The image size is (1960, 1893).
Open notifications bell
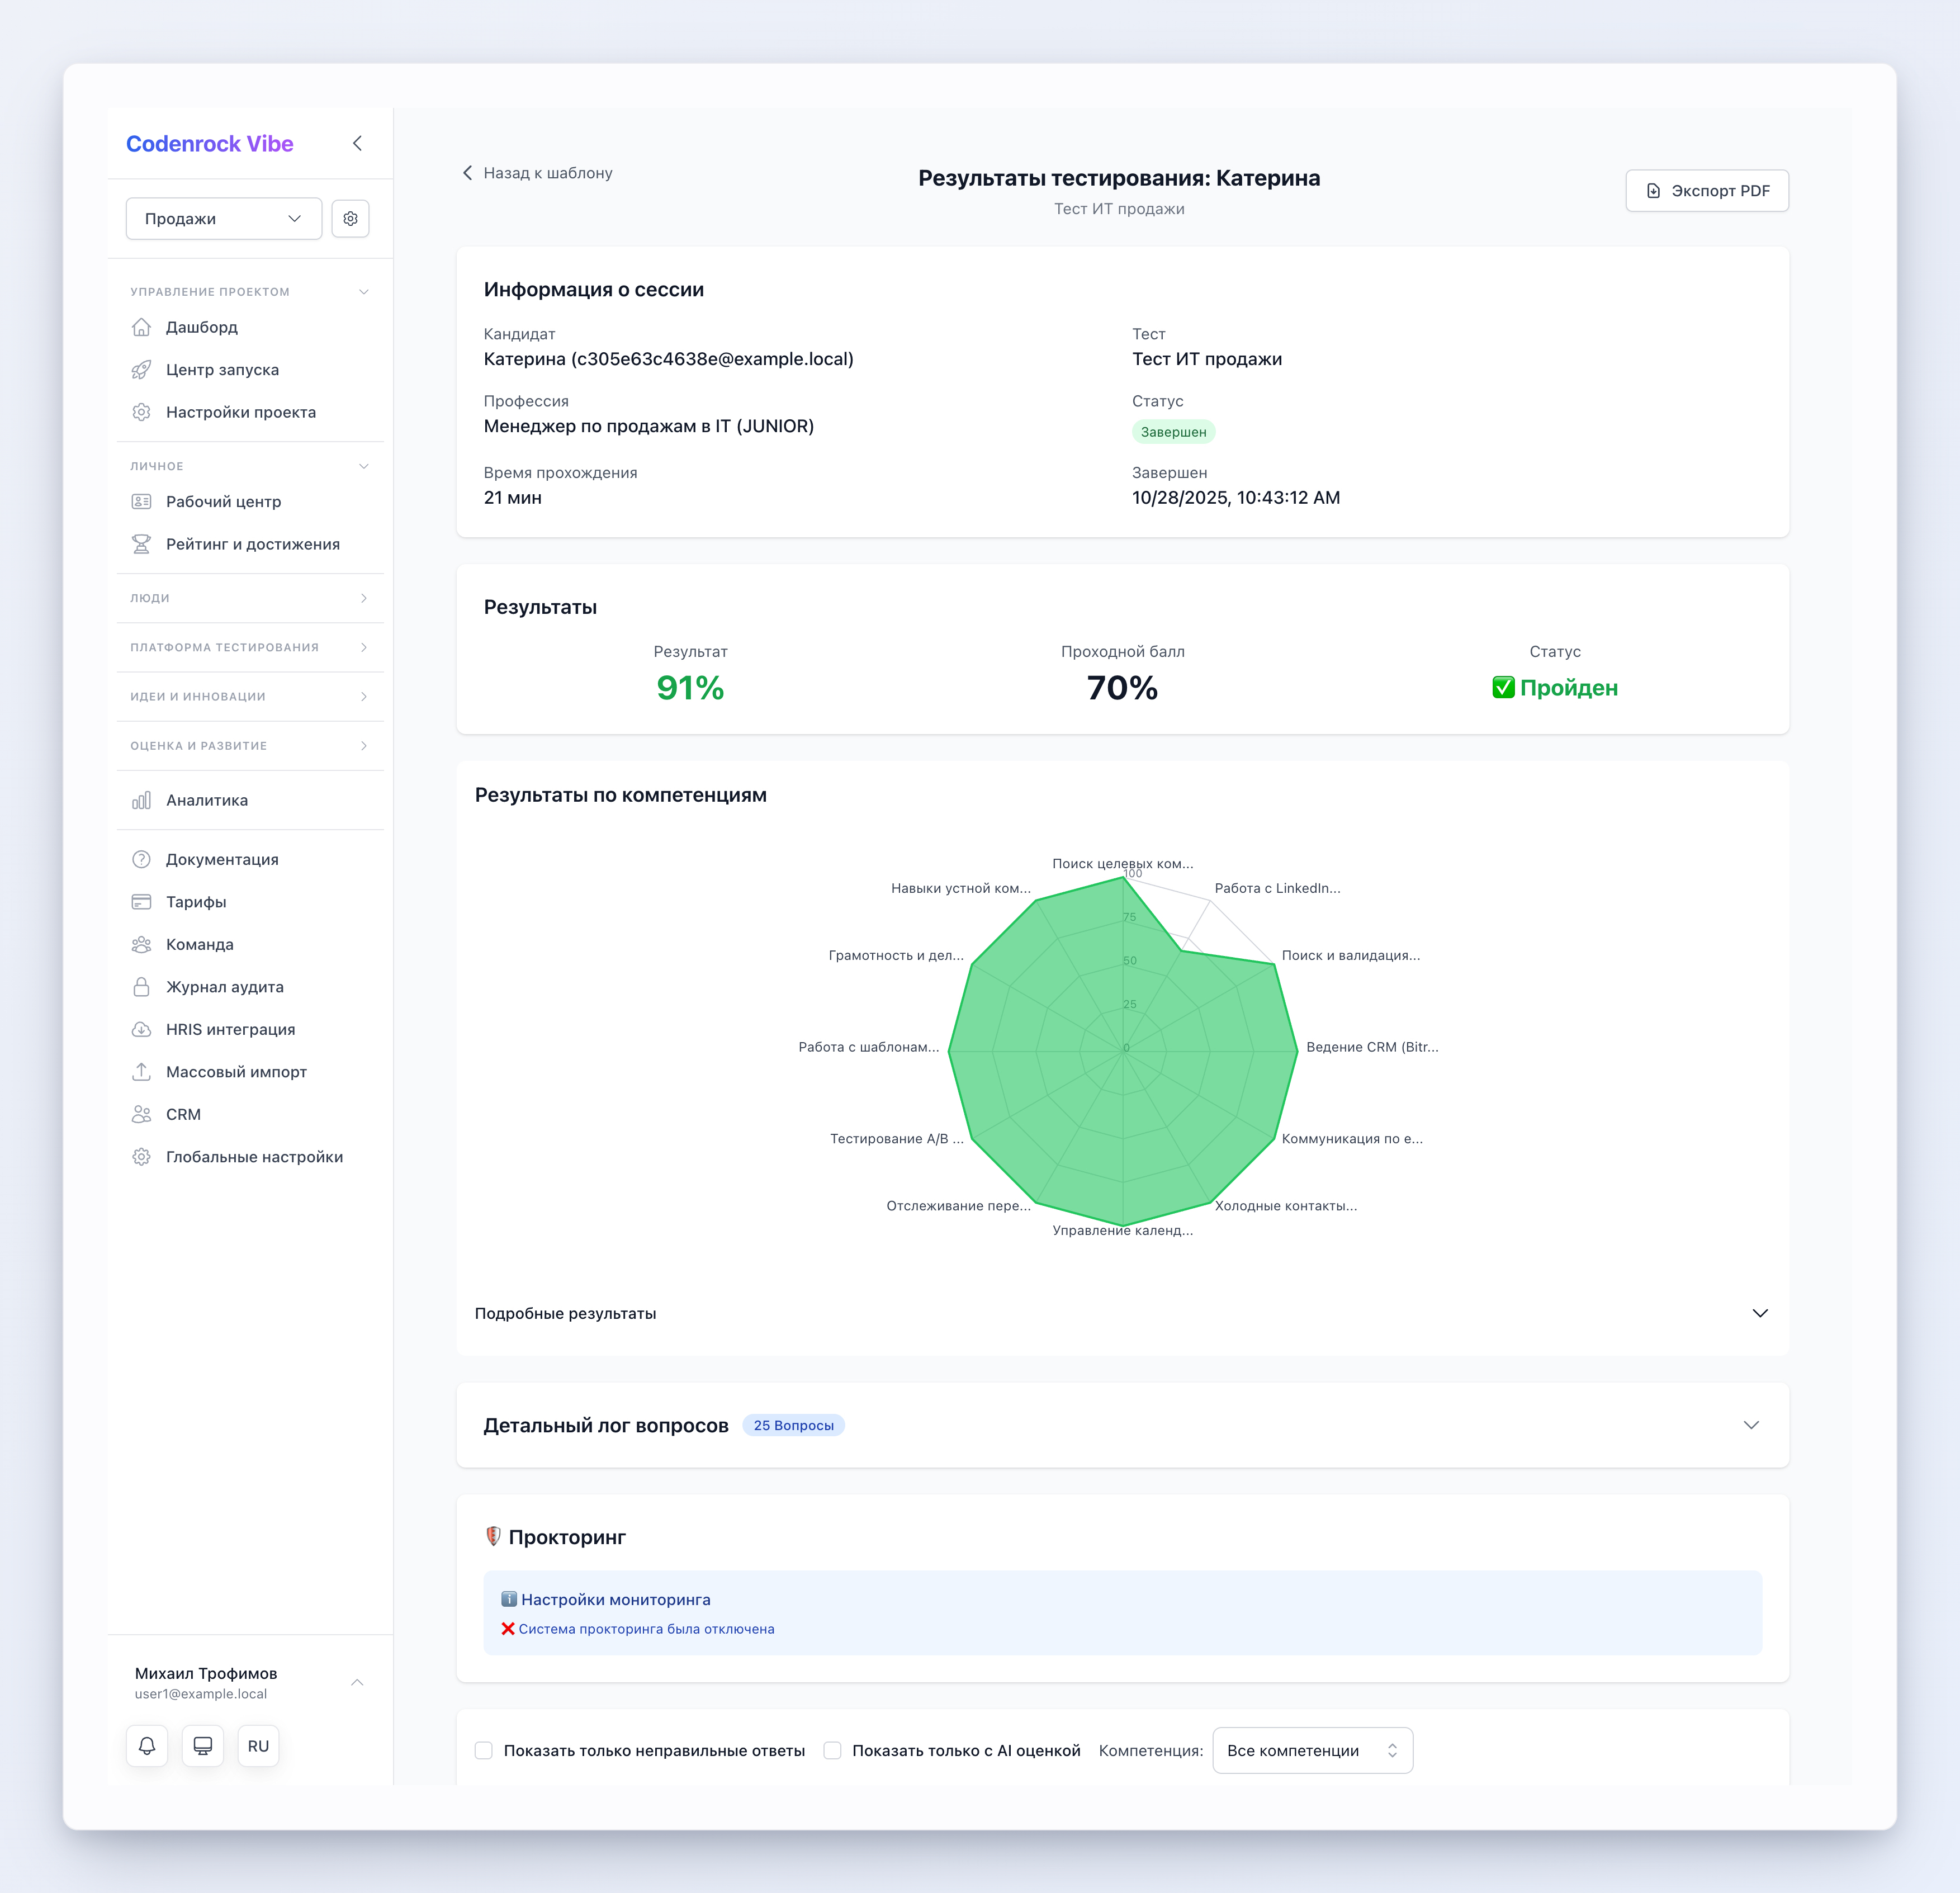pyautogui.click(x=147, y=1746)
